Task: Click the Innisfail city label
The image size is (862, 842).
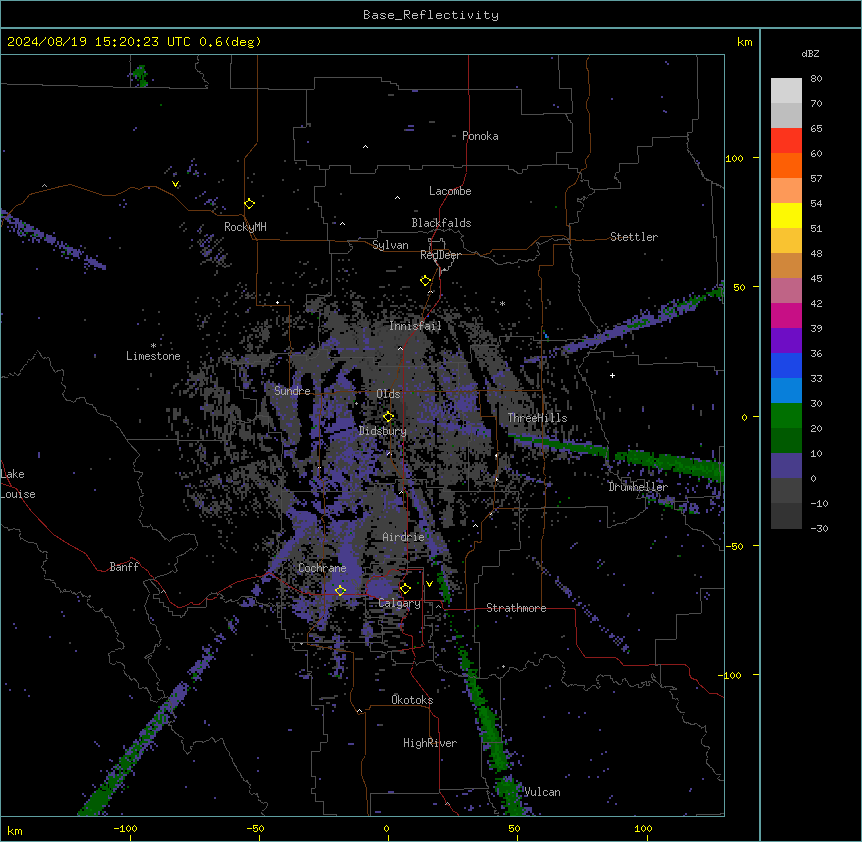Action: click(x=415, y=326)
